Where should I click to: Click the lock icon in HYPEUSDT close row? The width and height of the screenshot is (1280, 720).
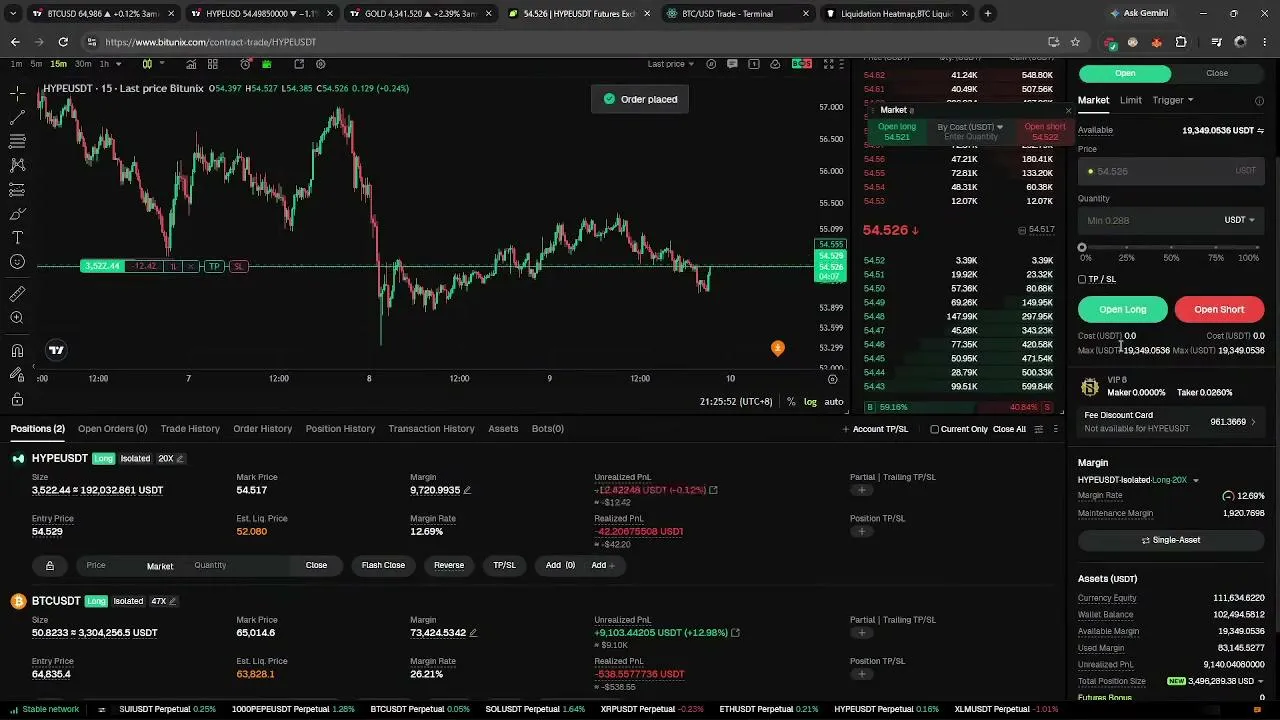[49, 566]
